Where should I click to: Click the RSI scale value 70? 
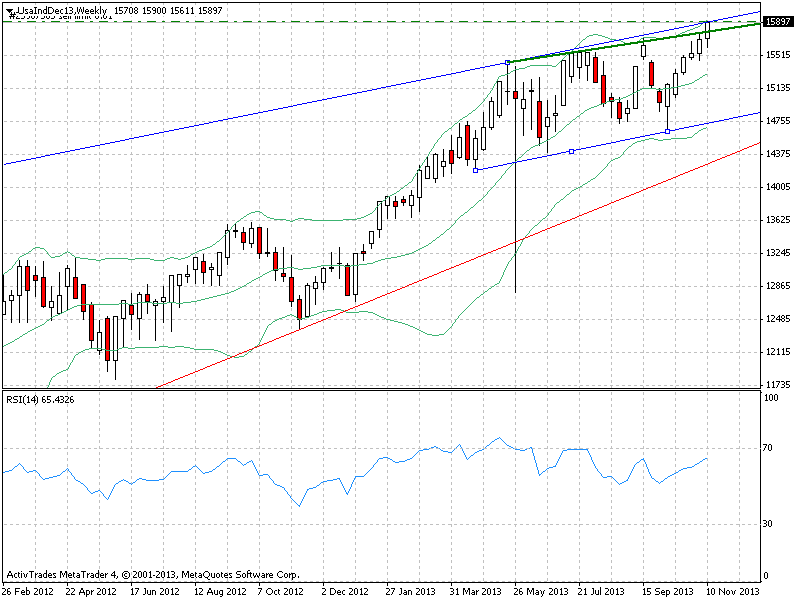click(x=768, y=448)
